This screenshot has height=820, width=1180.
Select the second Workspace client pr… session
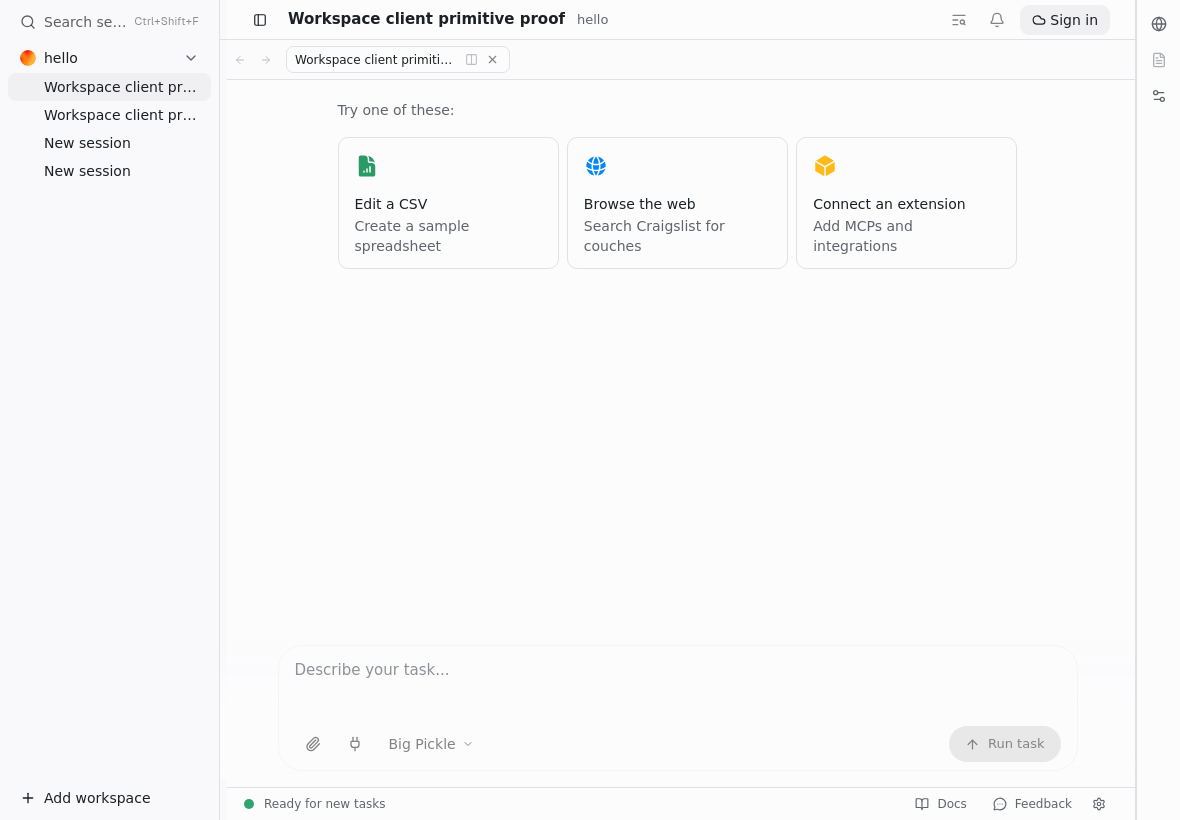[109, 115]
